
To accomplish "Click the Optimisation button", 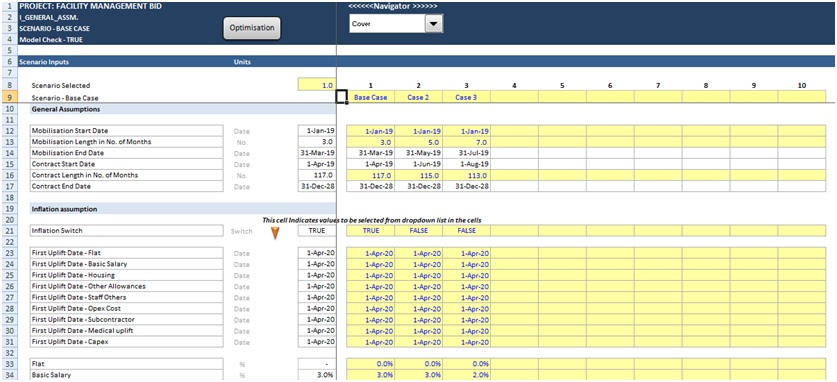I will point(251,28).
